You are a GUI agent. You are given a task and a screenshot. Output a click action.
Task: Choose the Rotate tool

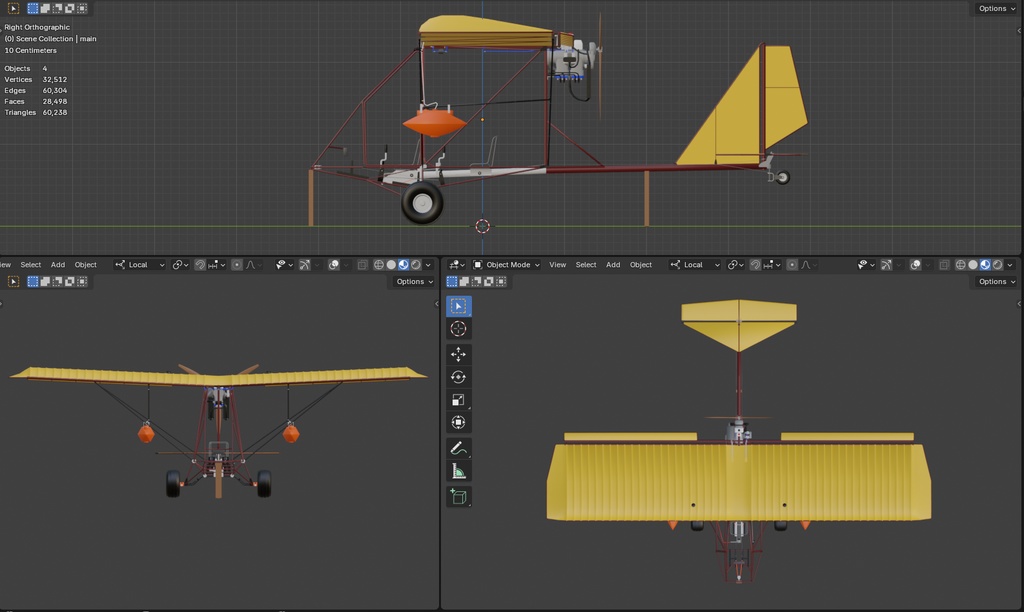point(458,377)
